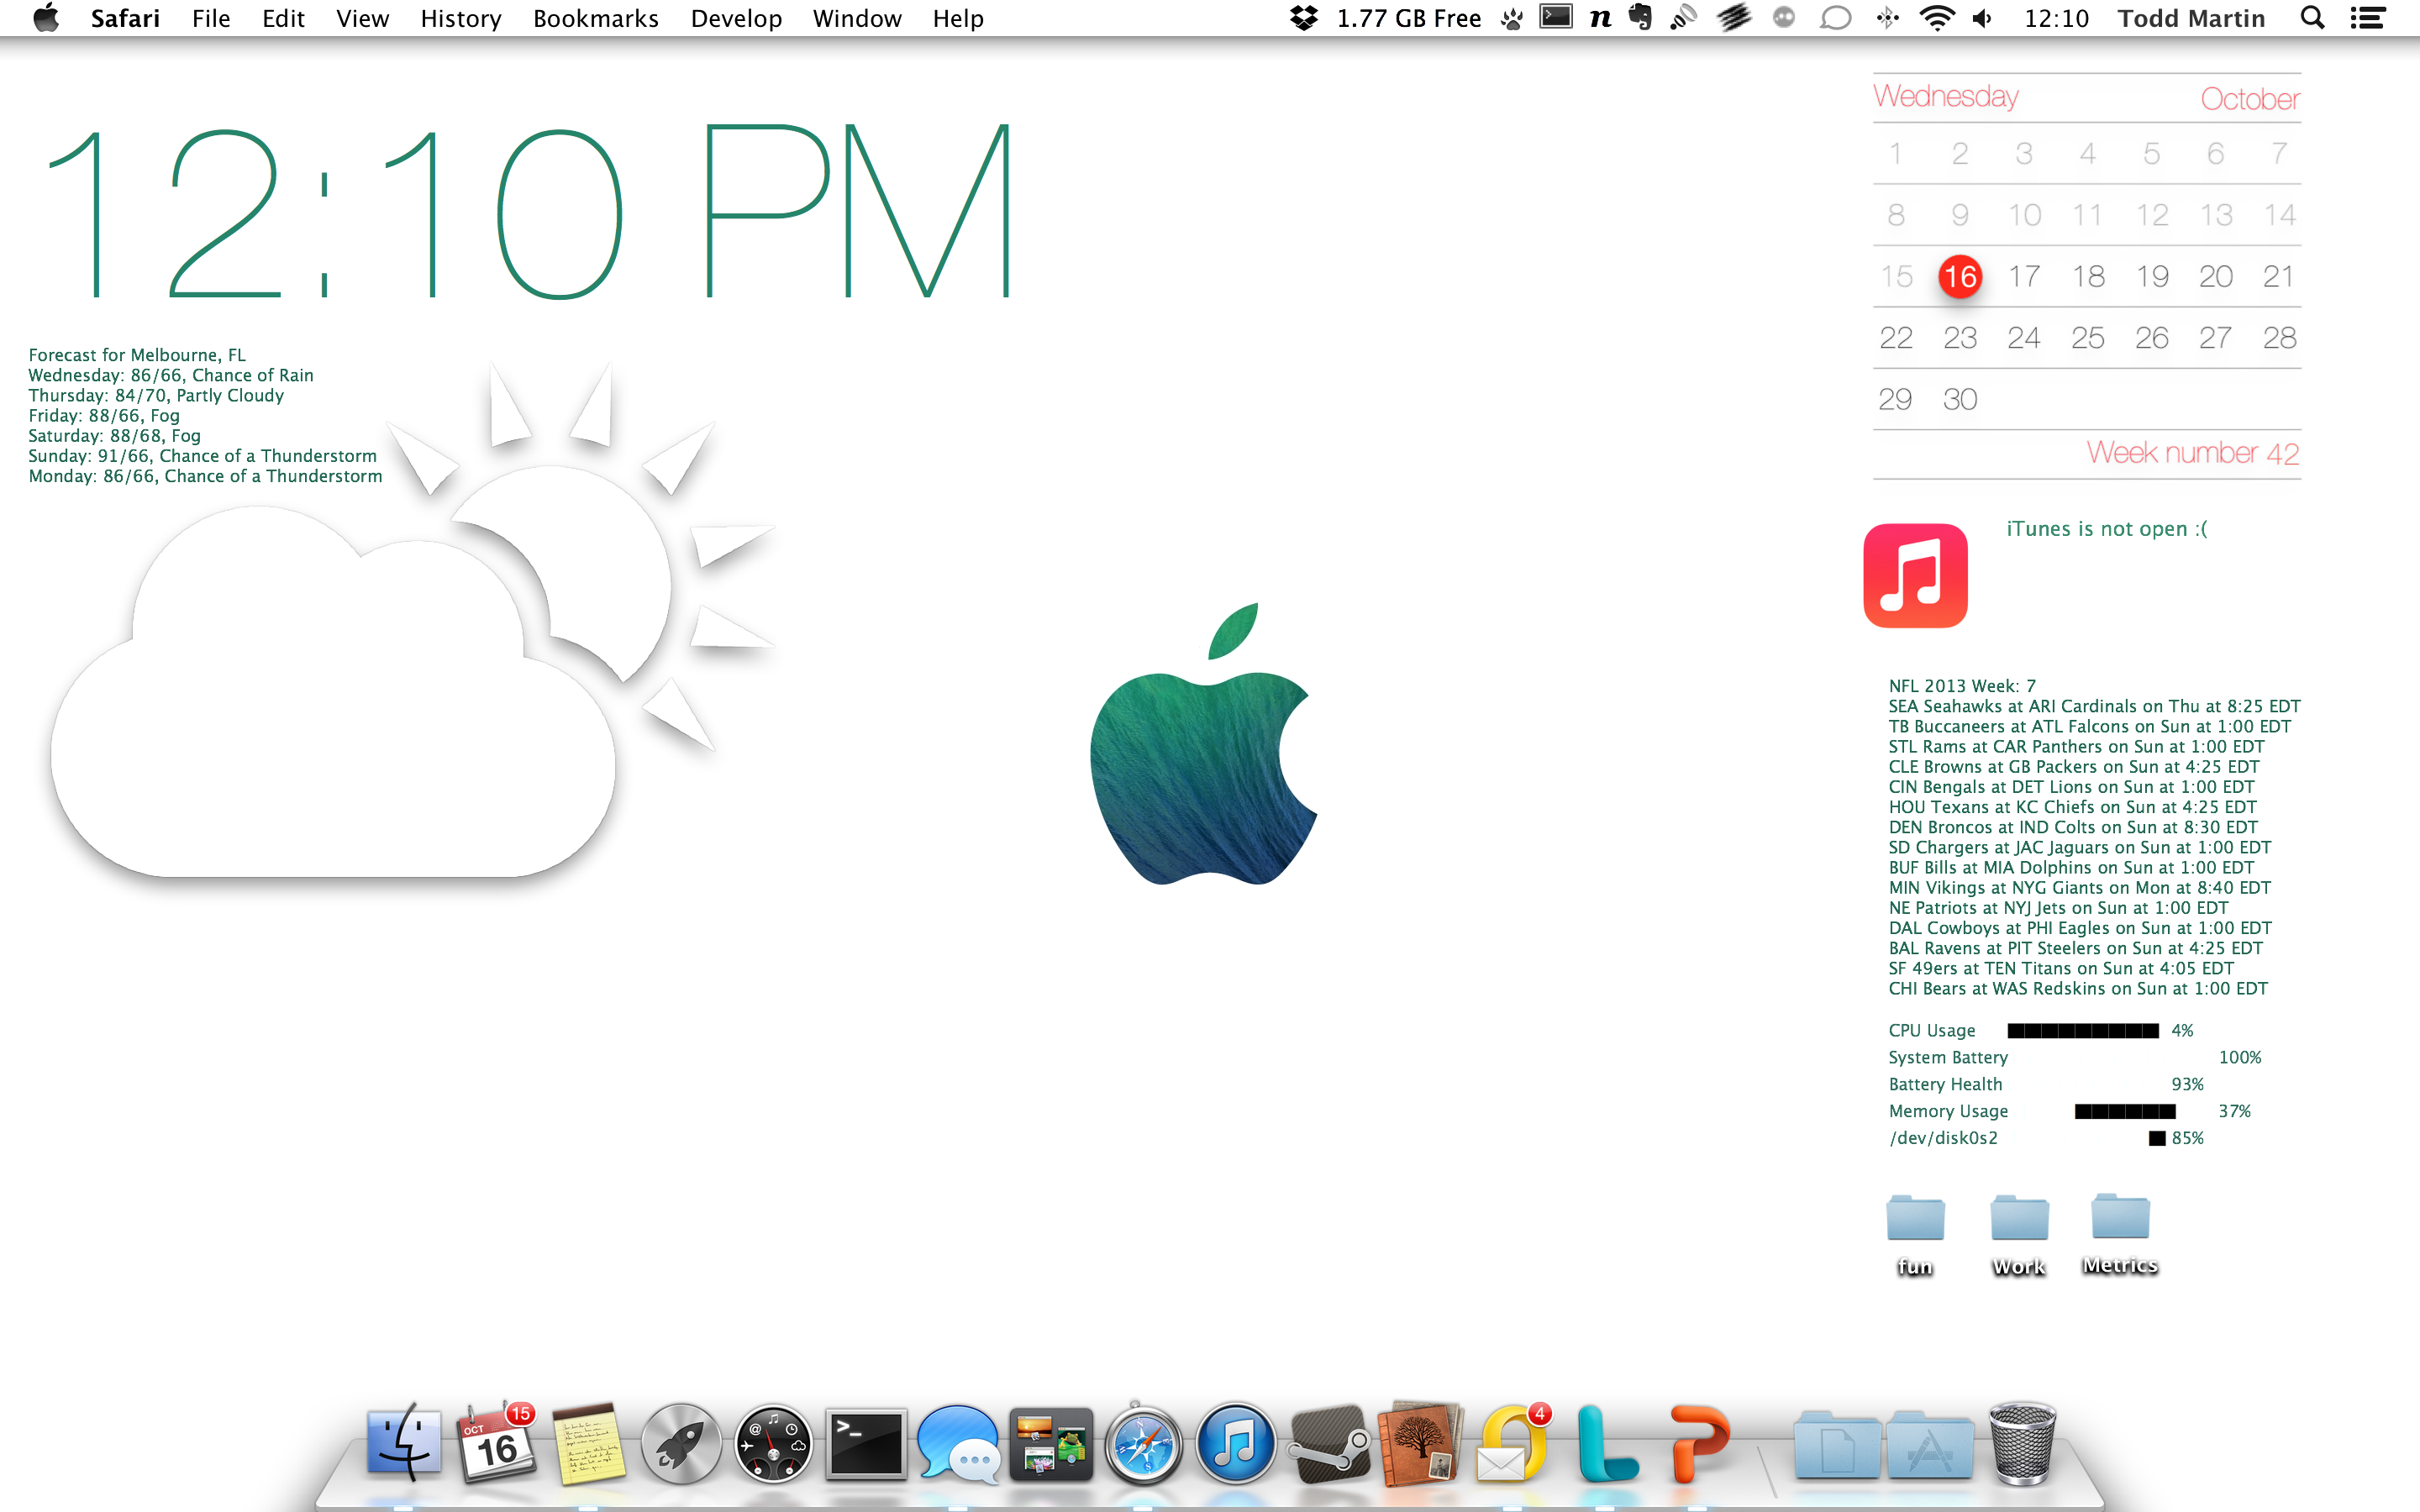
Task: Open the Help menu
Action: point(958,18)
